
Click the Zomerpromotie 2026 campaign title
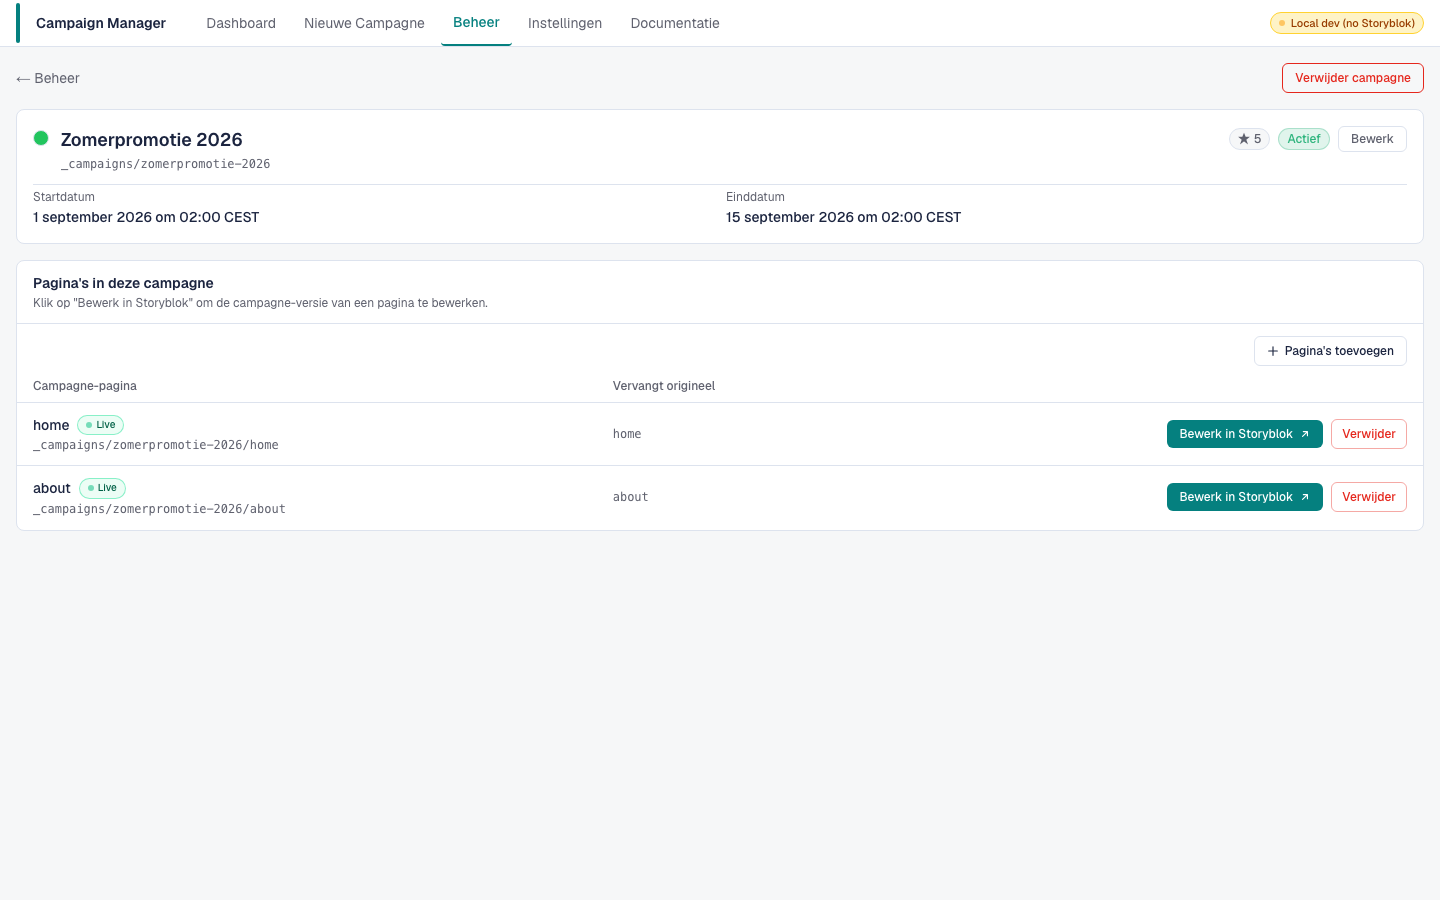pos(152,140)
